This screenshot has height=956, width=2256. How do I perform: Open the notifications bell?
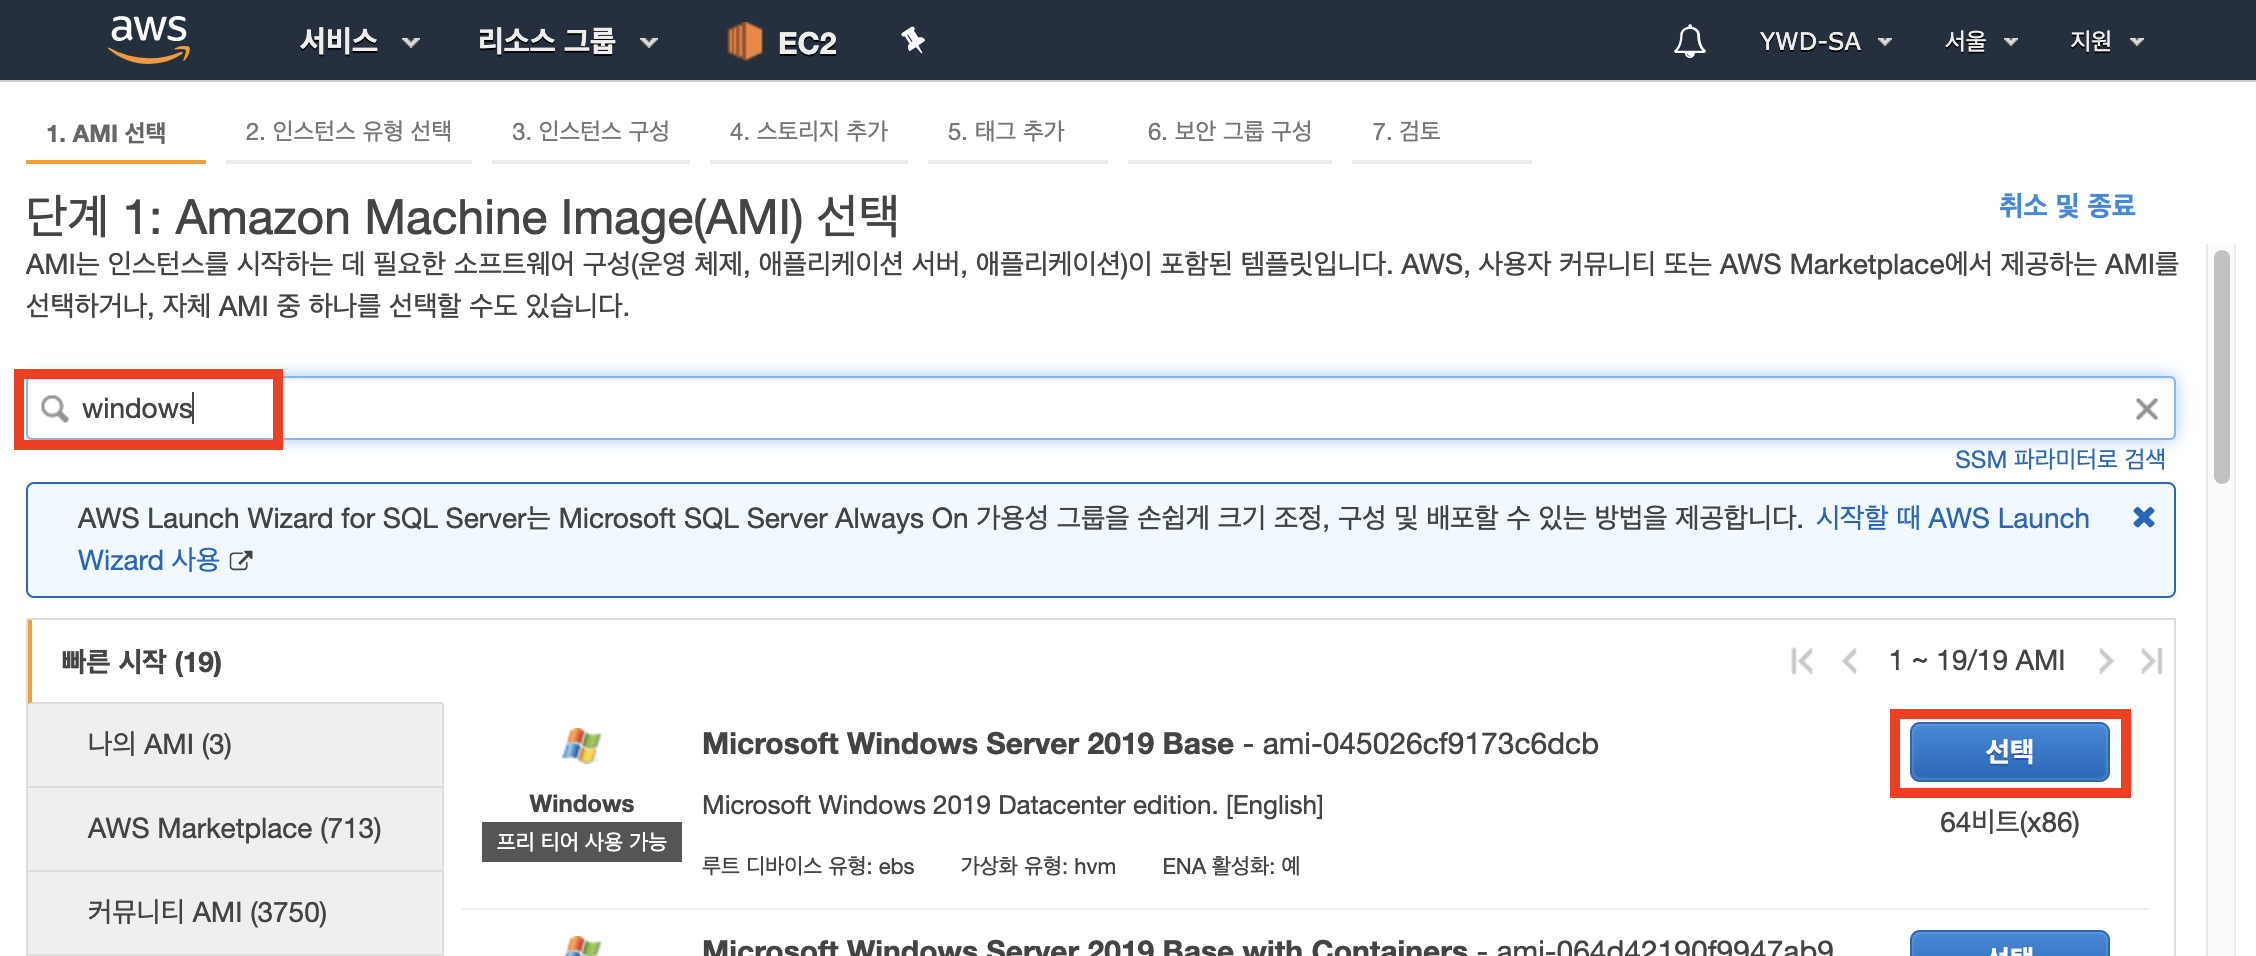1689,41
